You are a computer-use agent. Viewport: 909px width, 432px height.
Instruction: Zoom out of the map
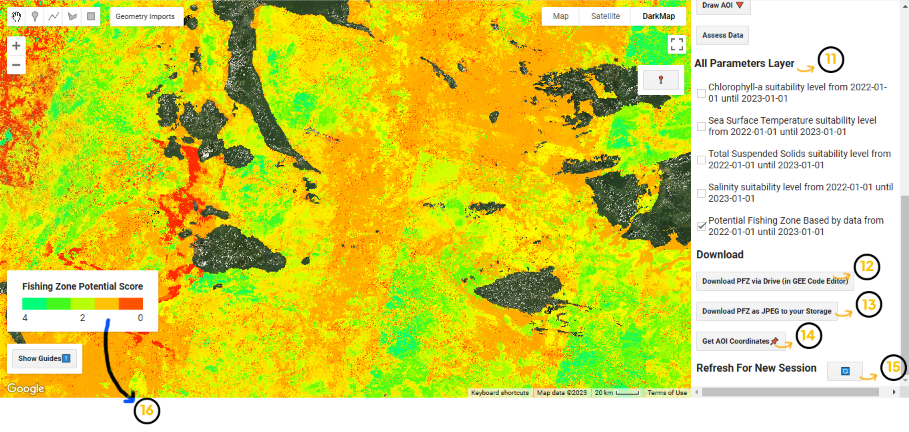(x=16, y=66)
